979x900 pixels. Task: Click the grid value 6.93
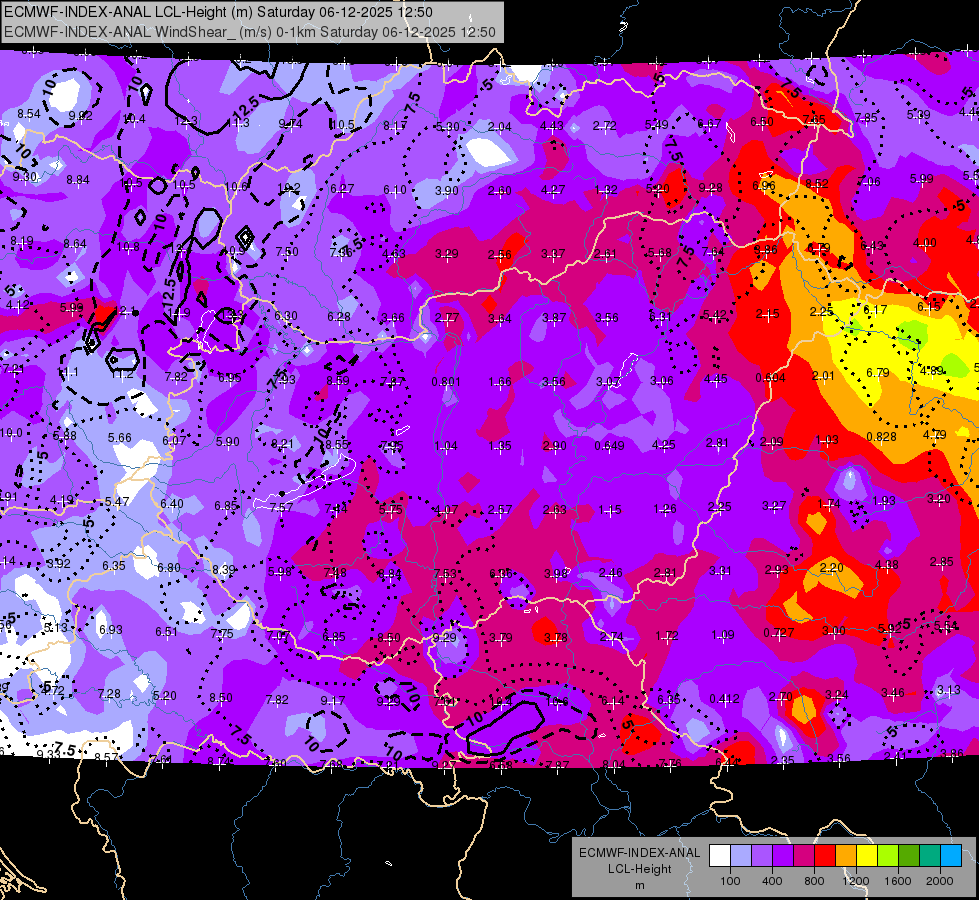111,630
